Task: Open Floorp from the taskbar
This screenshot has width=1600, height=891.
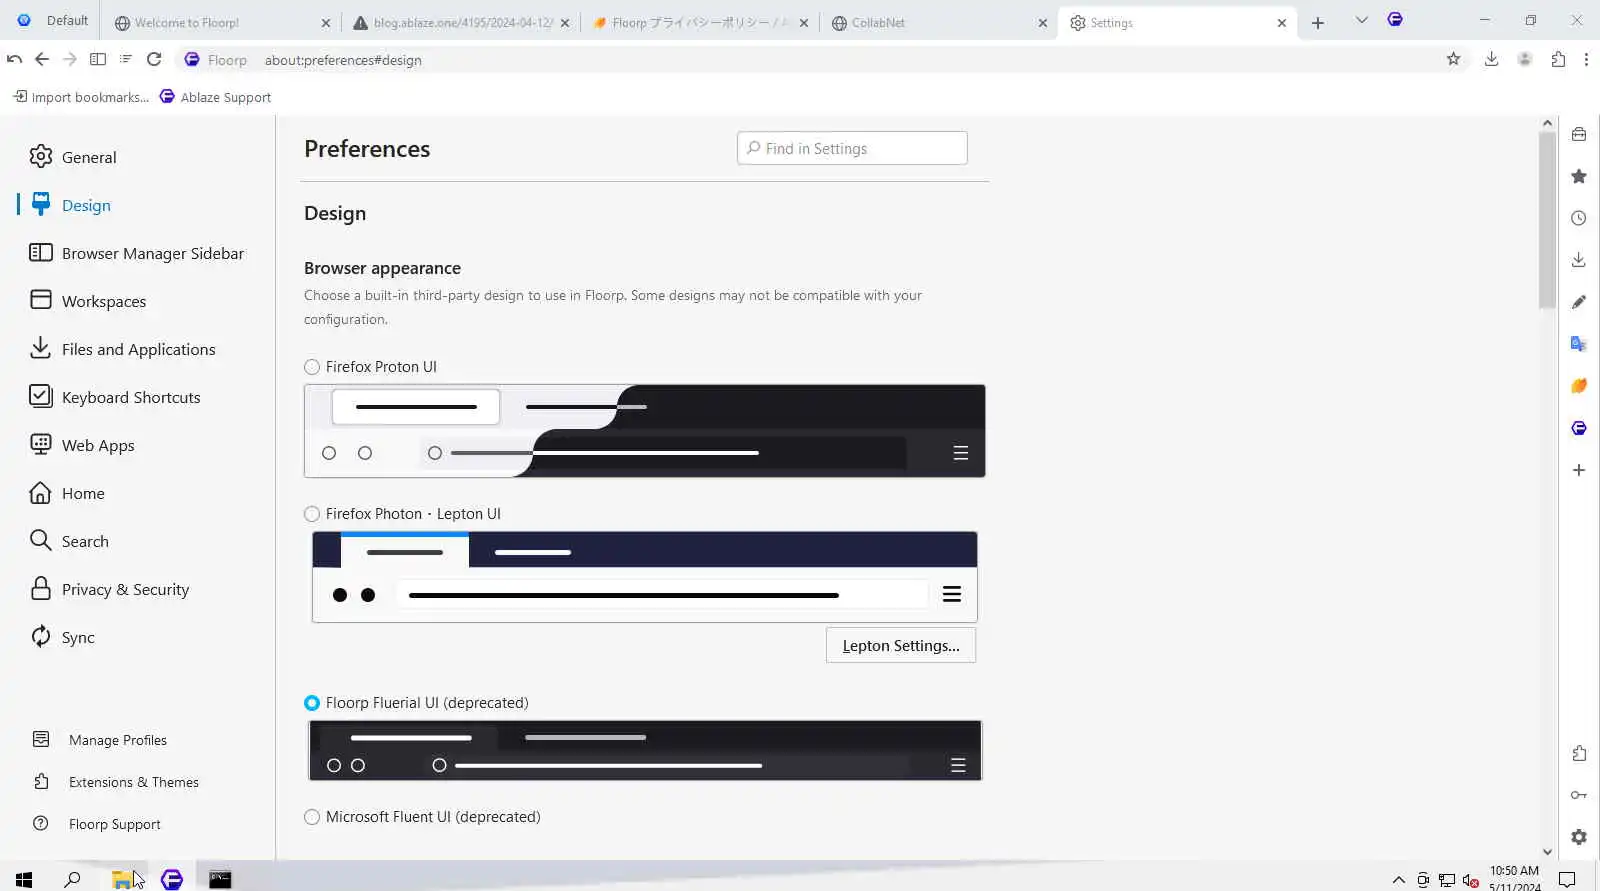Action: (172, 879)
